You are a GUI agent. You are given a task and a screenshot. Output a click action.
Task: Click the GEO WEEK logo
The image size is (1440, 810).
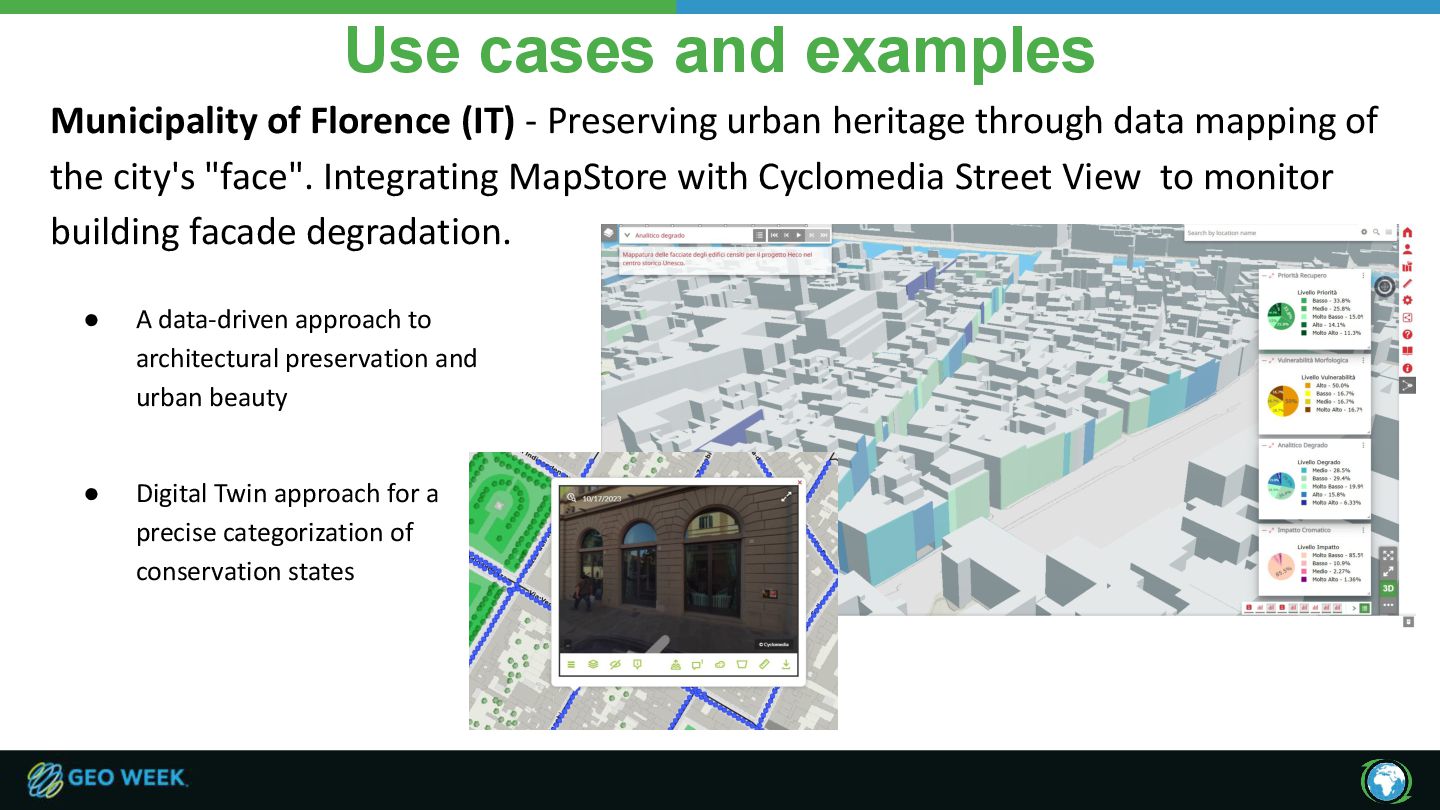pos(106,779)
